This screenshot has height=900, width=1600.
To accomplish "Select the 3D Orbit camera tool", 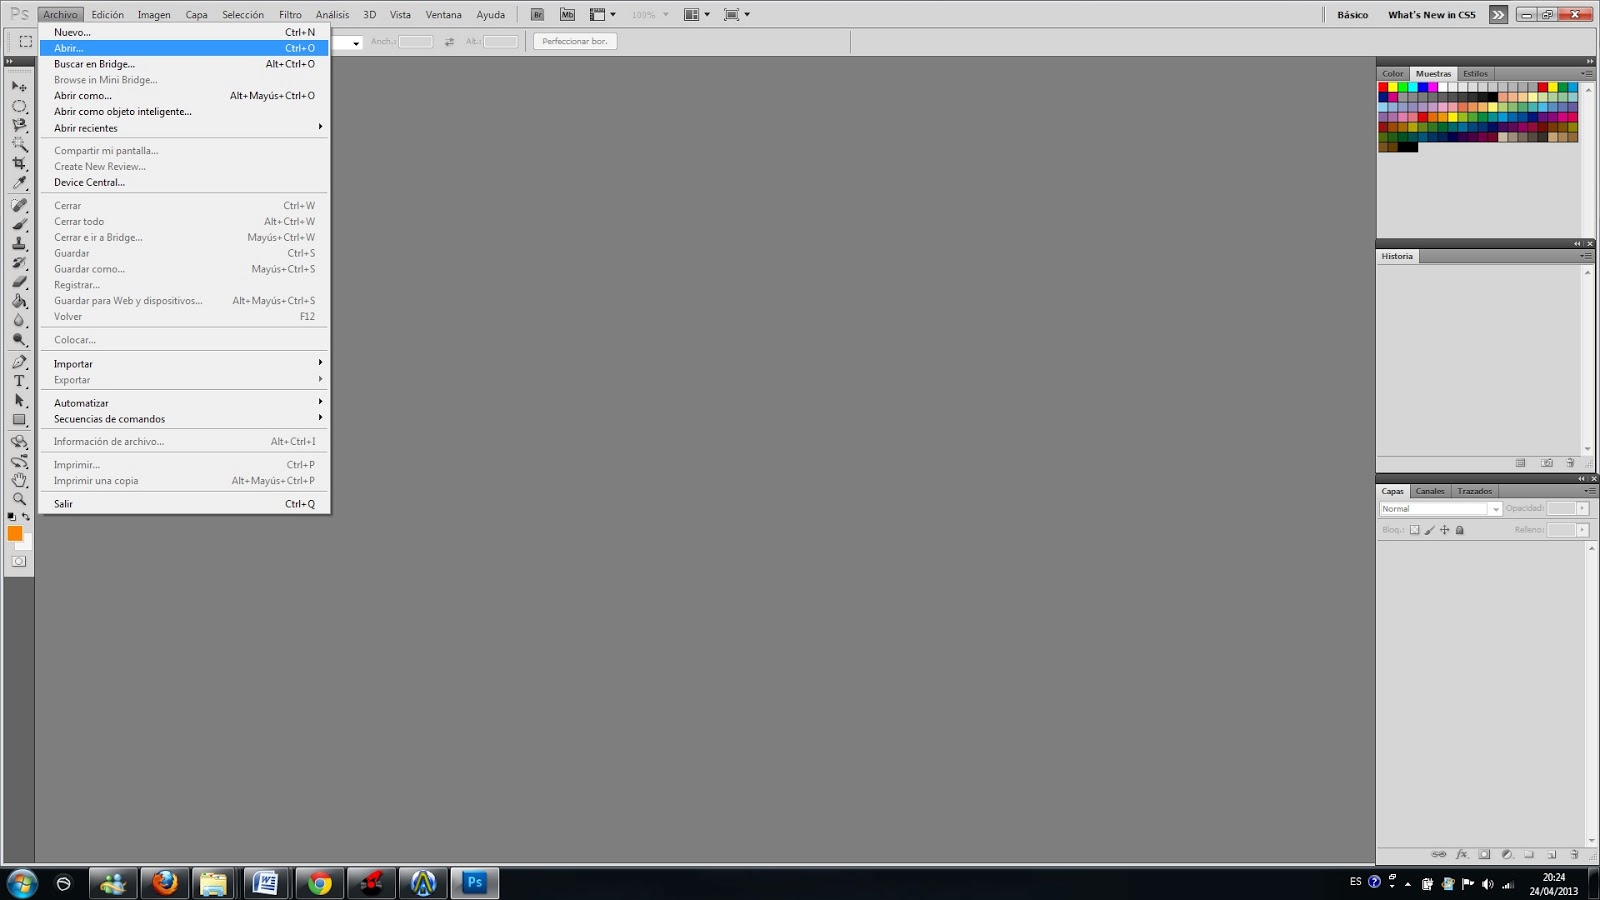I will (19, 461).
